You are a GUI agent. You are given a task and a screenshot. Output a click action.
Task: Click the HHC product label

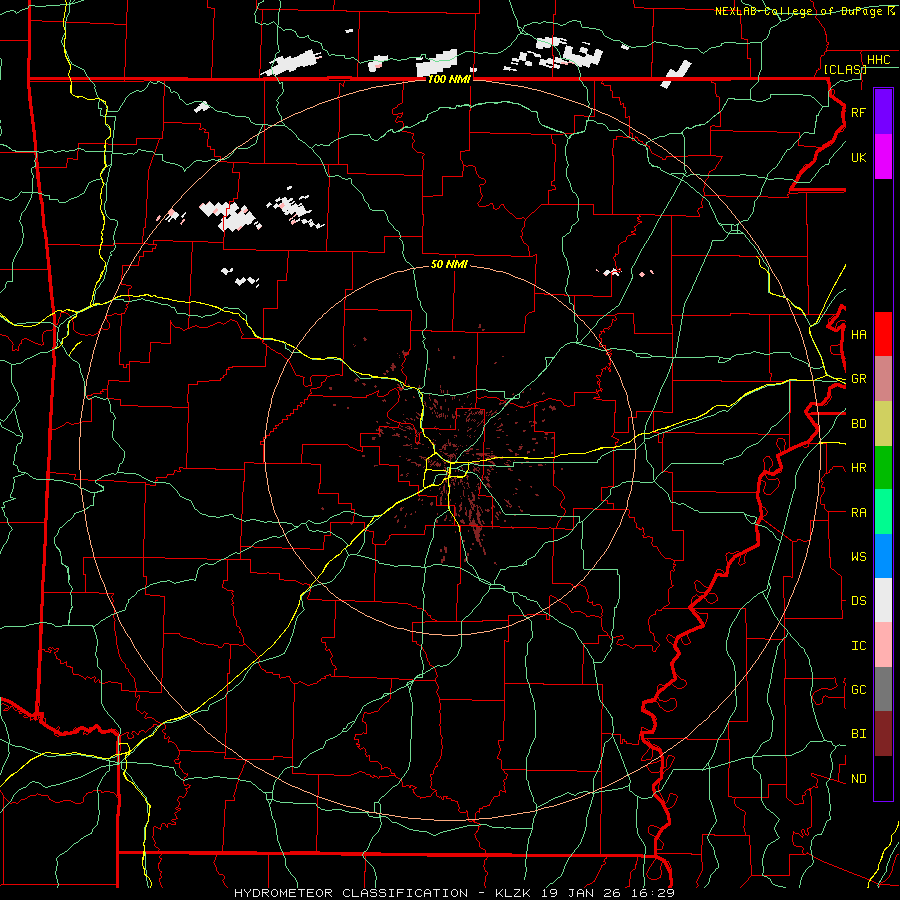[879, 60]
